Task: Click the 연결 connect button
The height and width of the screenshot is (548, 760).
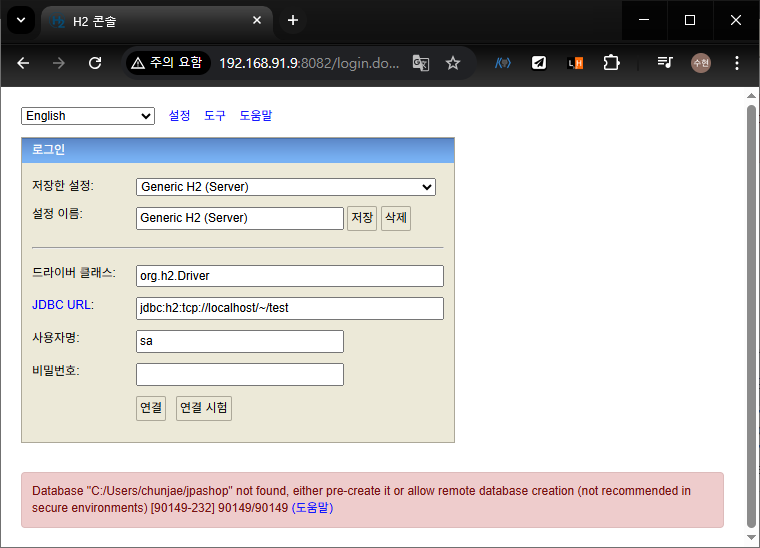Action: pos(151,408)
